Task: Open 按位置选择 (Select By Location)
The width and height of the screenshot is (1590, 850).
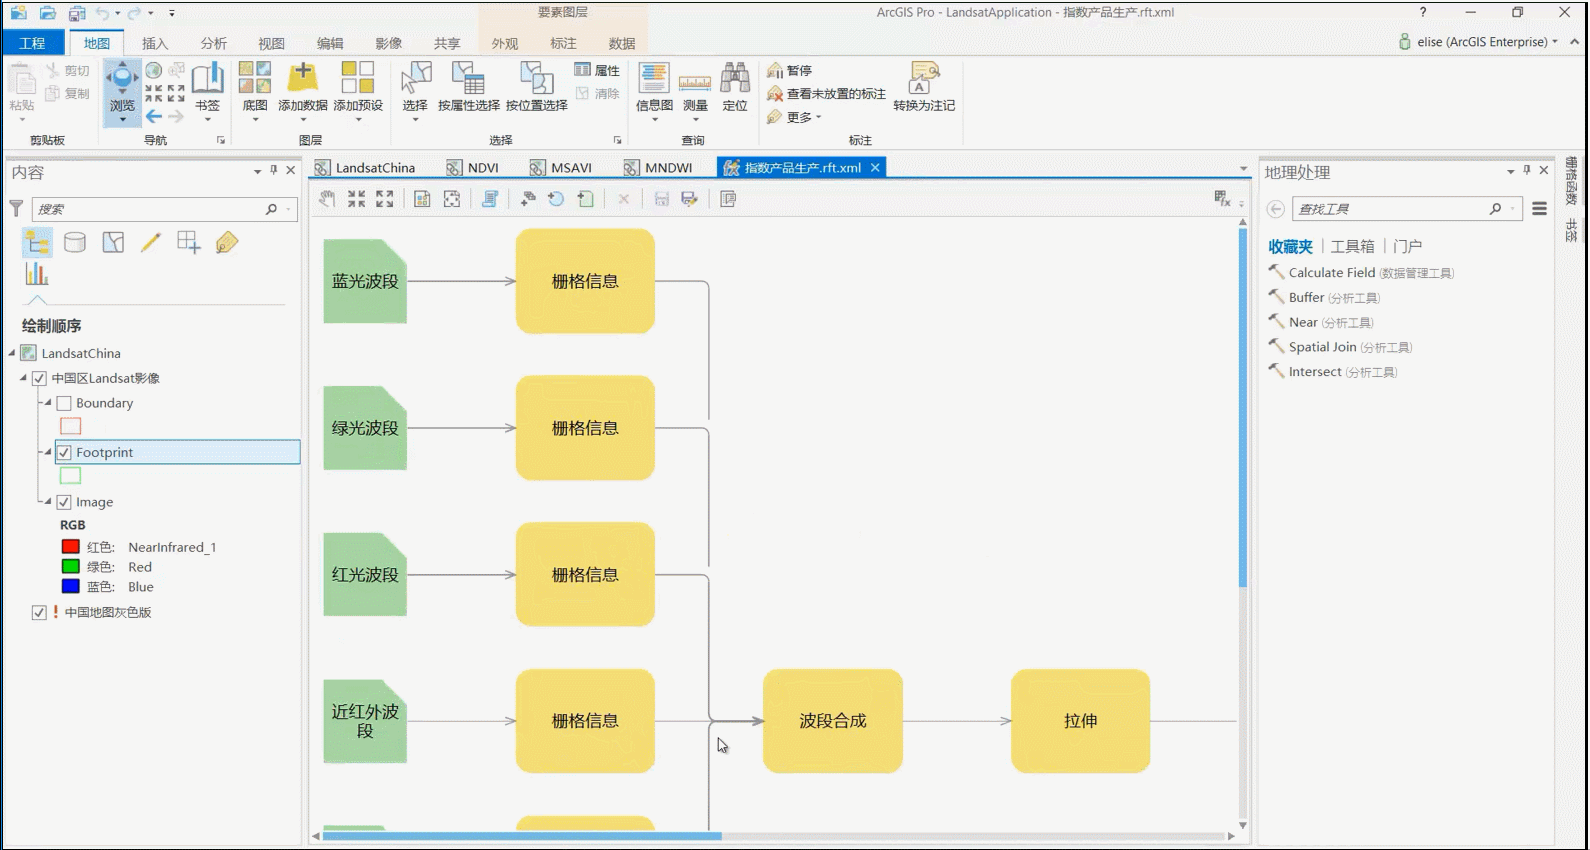Action: pyautogui.click(x=537, y=87)
